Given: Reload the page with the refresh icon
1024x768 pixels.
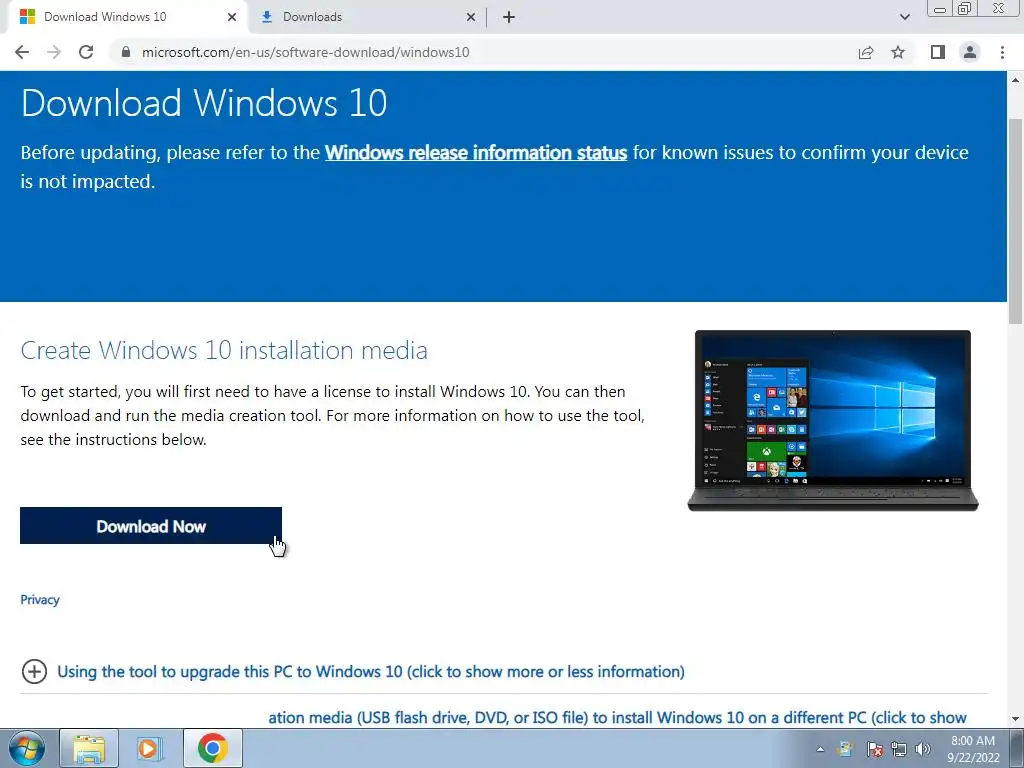Looking at the screenshot, I should (86, 52).
